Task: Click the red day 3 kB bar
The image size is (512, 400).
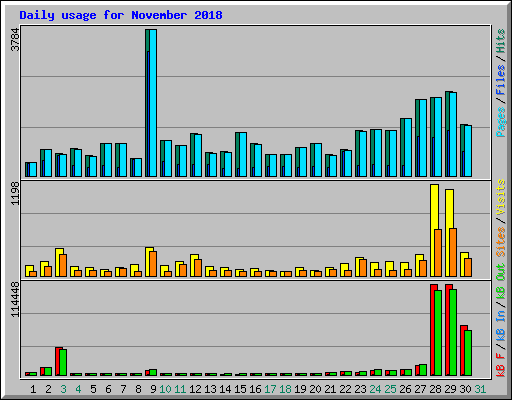Action: point(57,361)
